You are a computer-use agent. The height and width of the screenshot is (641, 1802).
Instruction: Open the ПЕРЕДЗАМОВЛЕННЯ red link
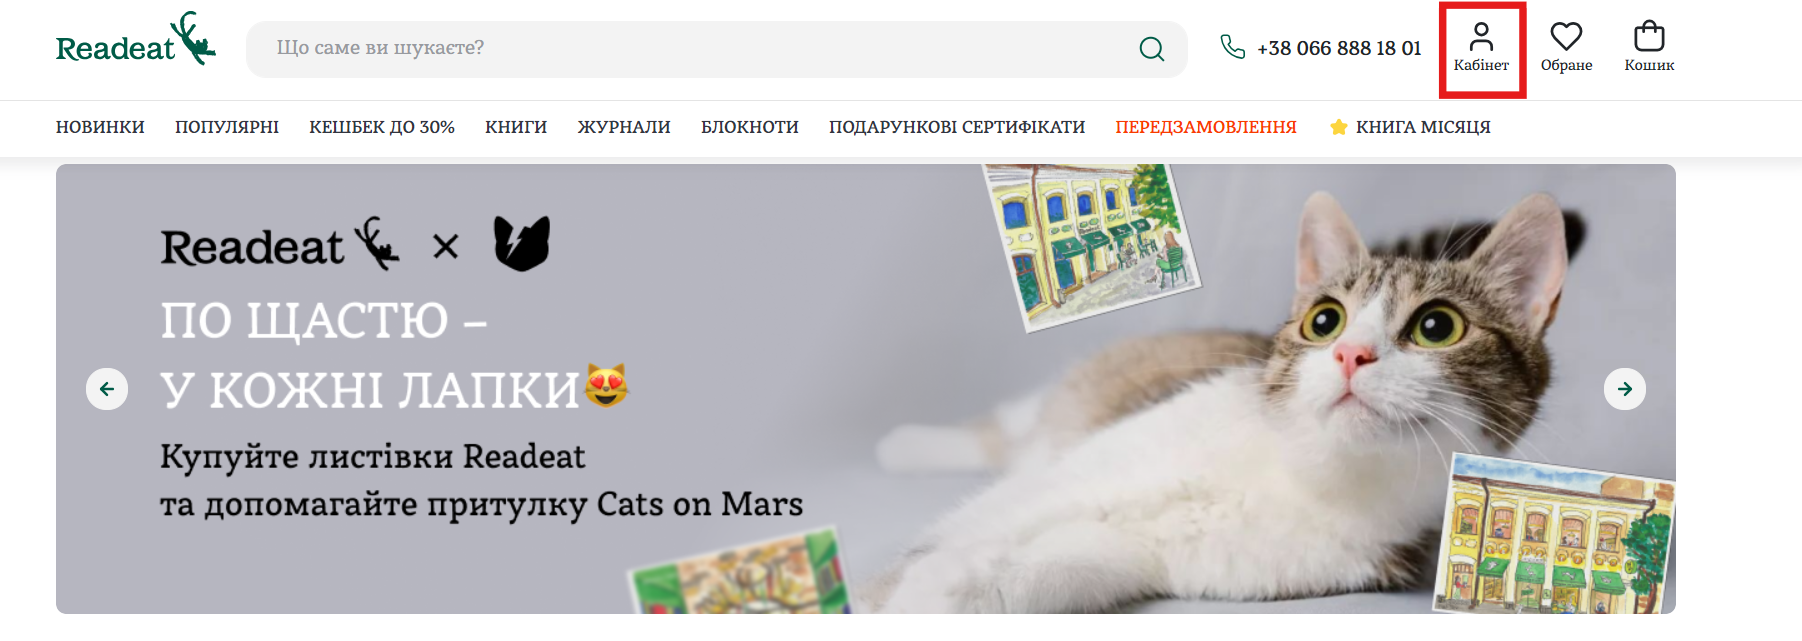pyautogui.click(x=1206, y=127)
